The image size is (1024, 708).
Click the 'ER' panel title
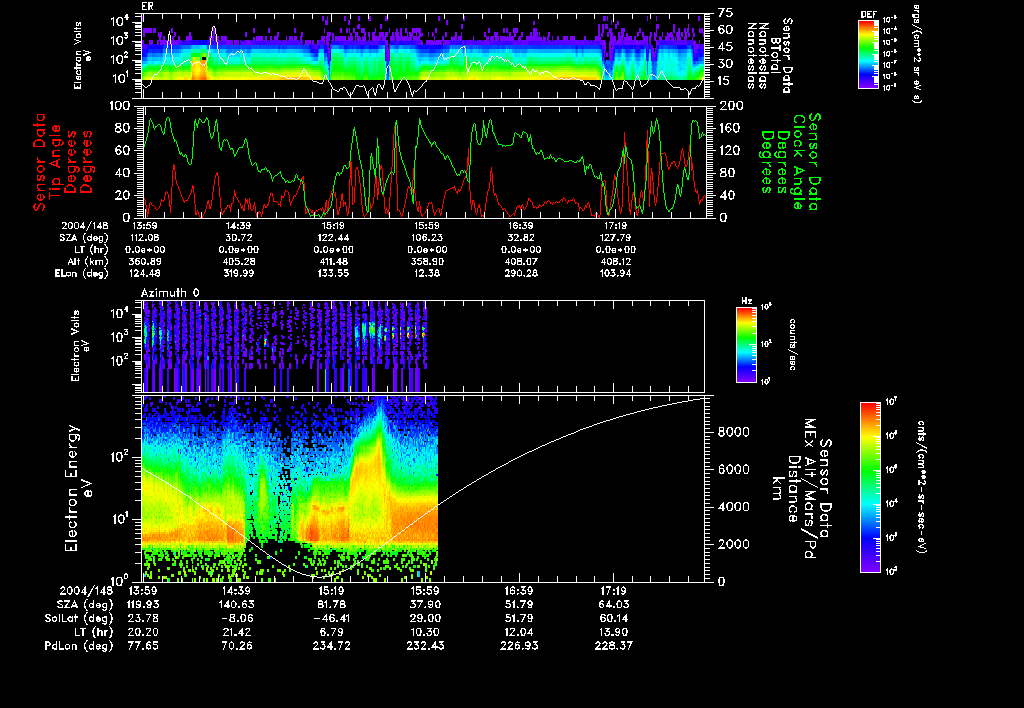click(147, 7)
